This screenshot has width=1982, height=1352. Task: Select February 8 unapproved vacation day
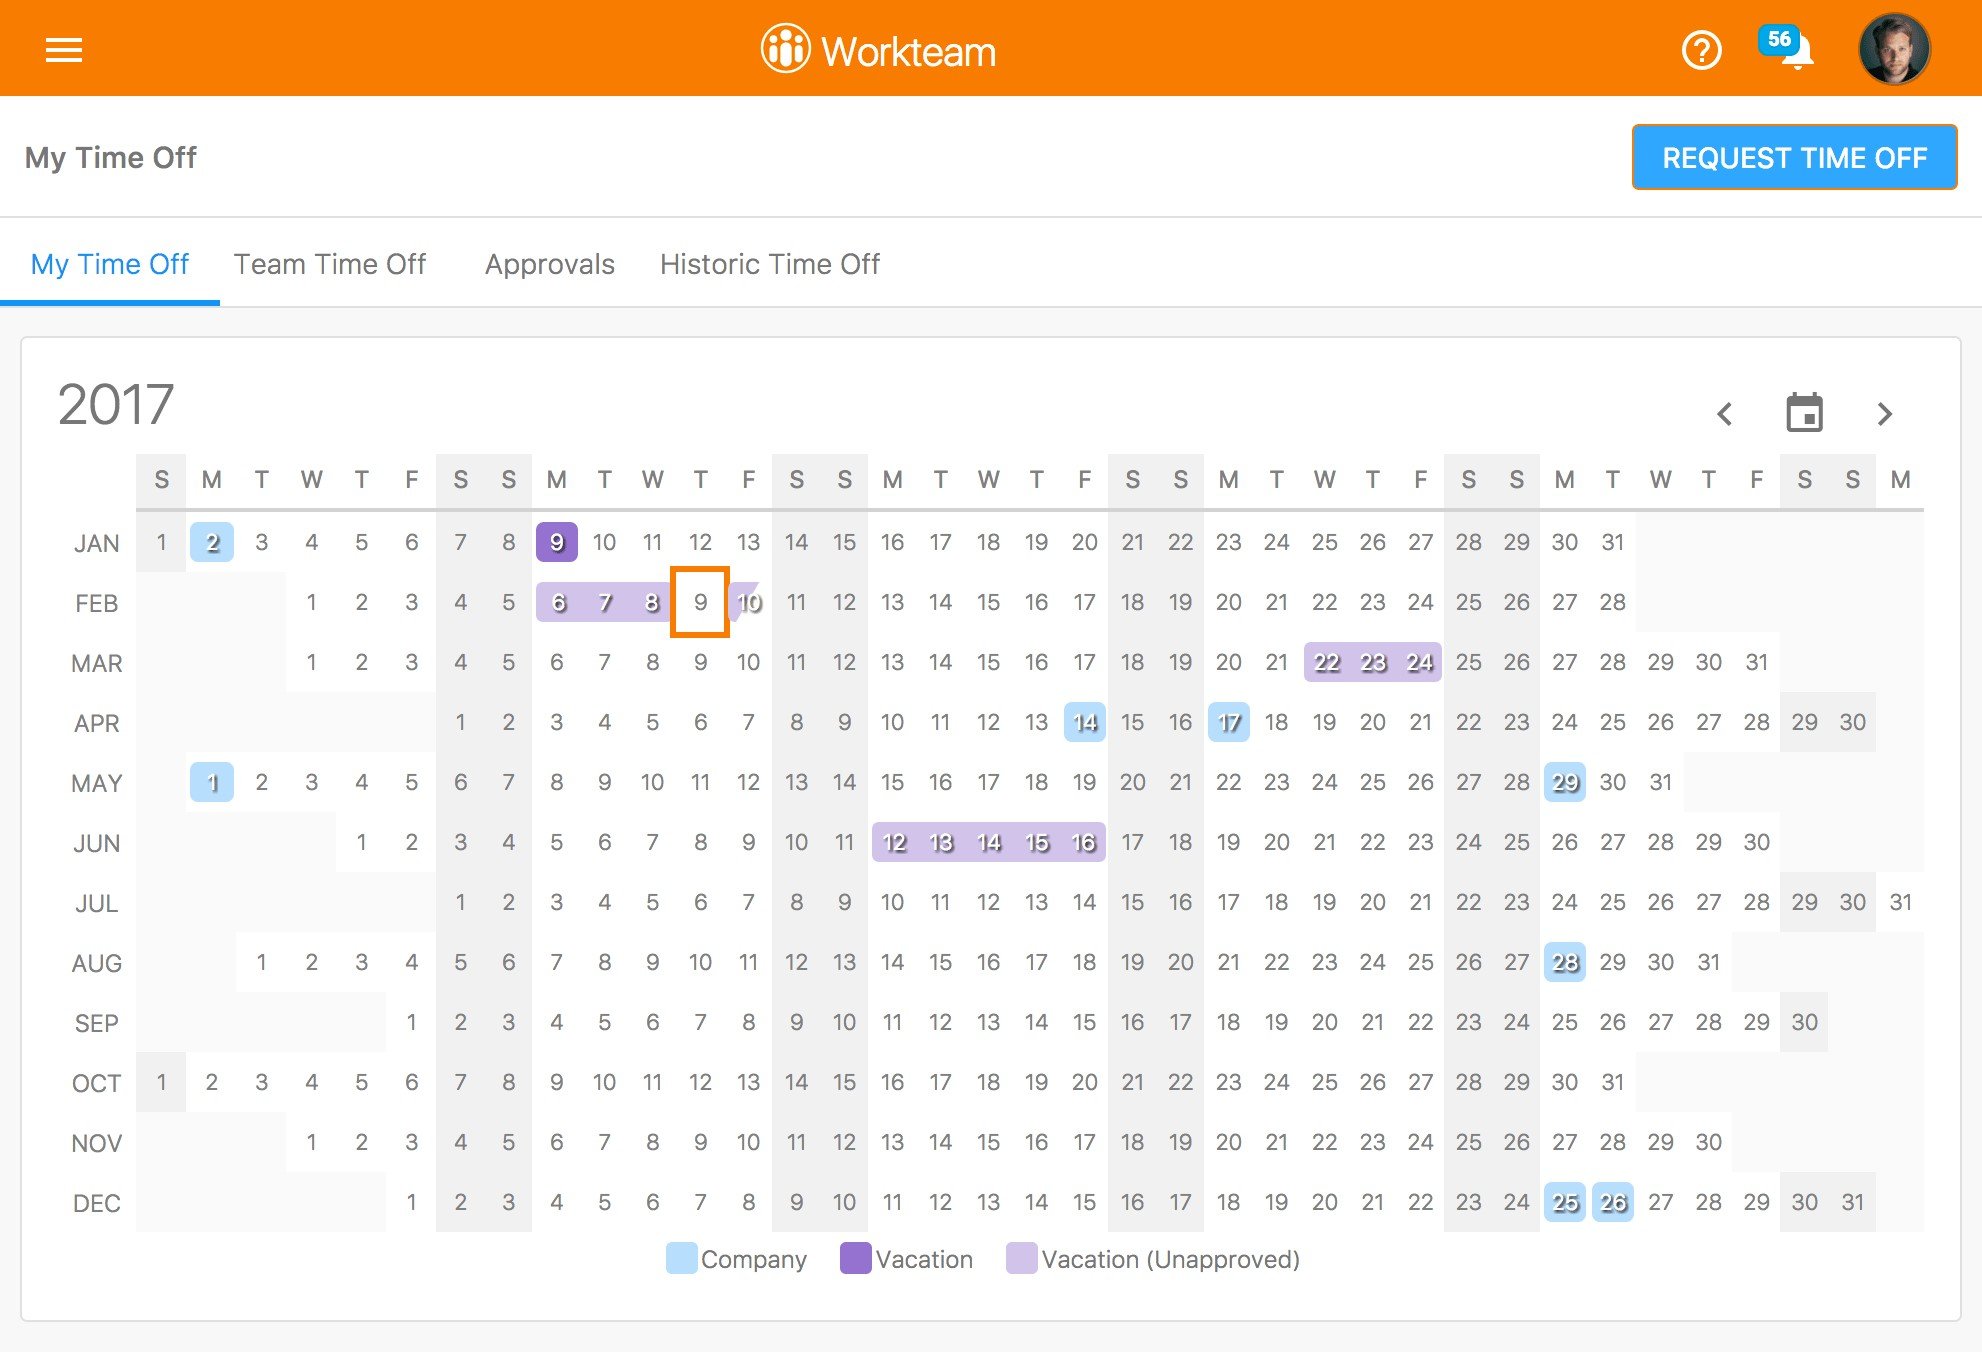pos(652,602)
